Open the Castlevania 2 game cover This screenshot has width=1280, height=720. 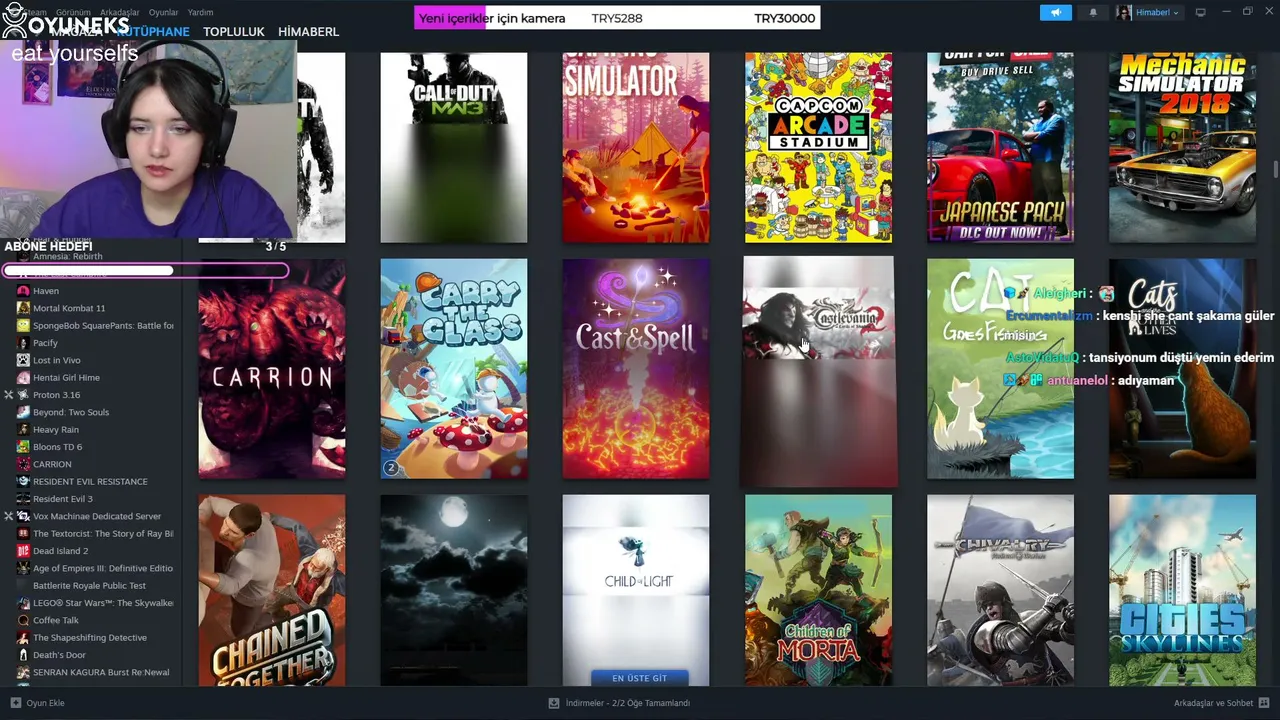tap(818, 371)
